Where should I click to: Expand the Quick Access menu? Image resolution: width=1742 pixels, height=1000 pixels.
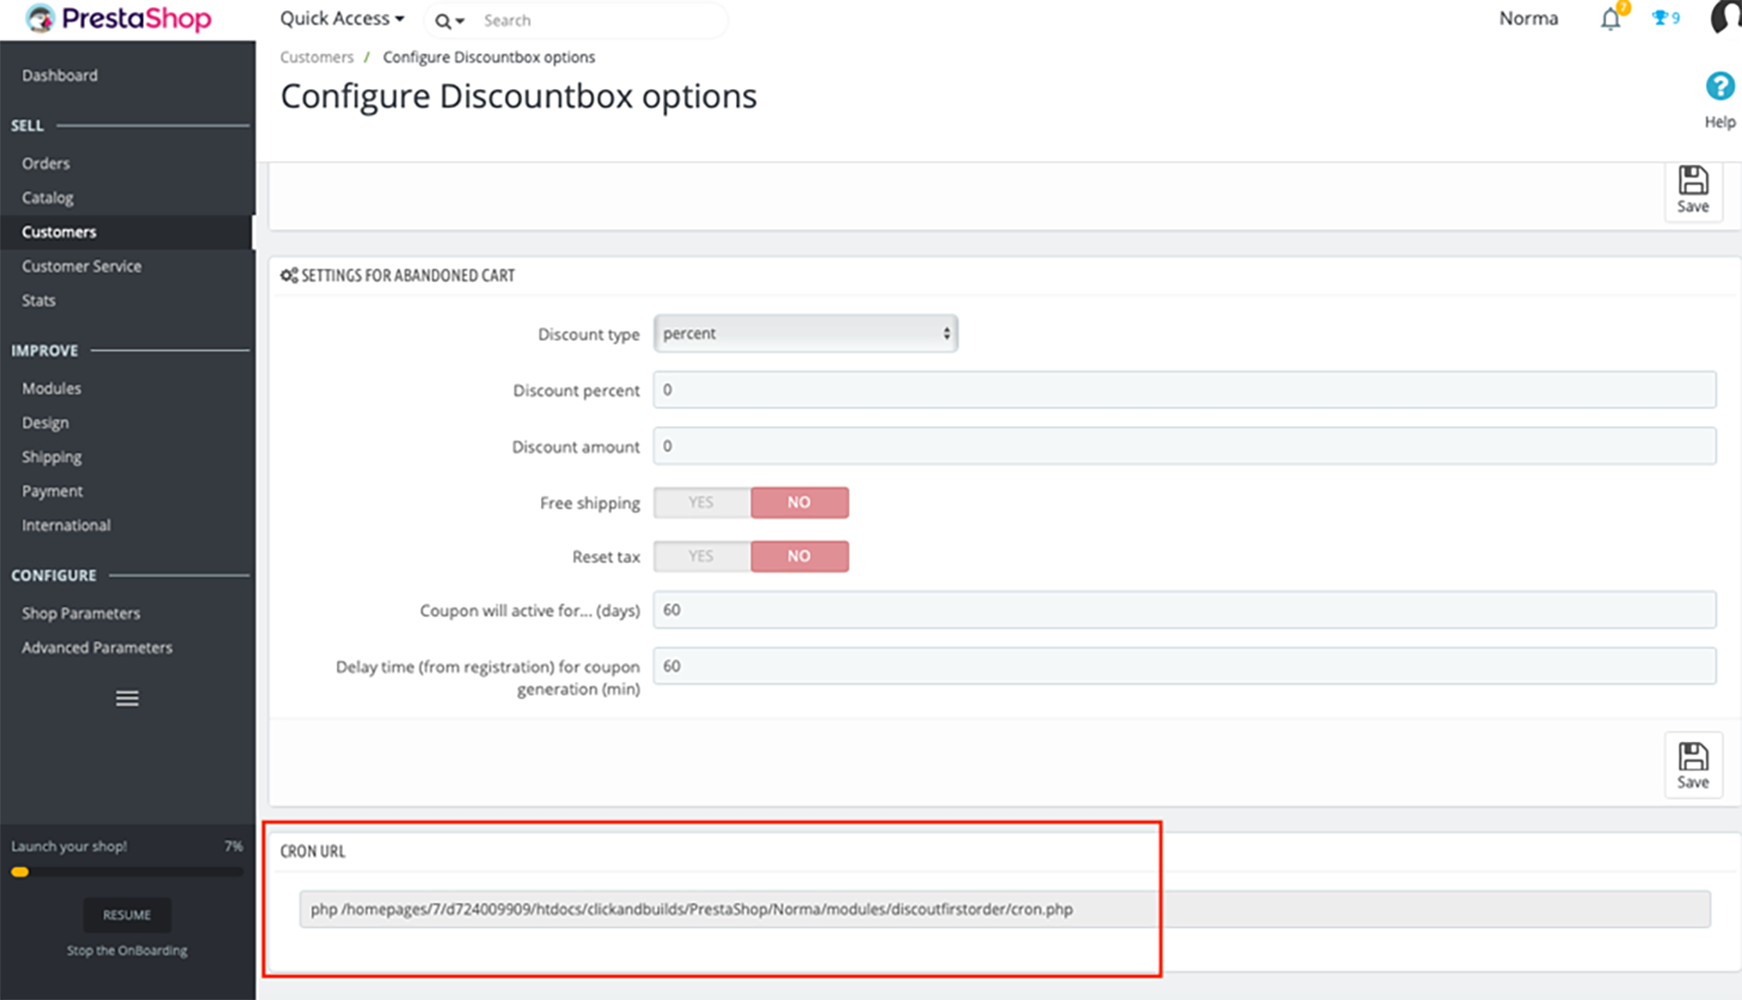coord(342,19)
